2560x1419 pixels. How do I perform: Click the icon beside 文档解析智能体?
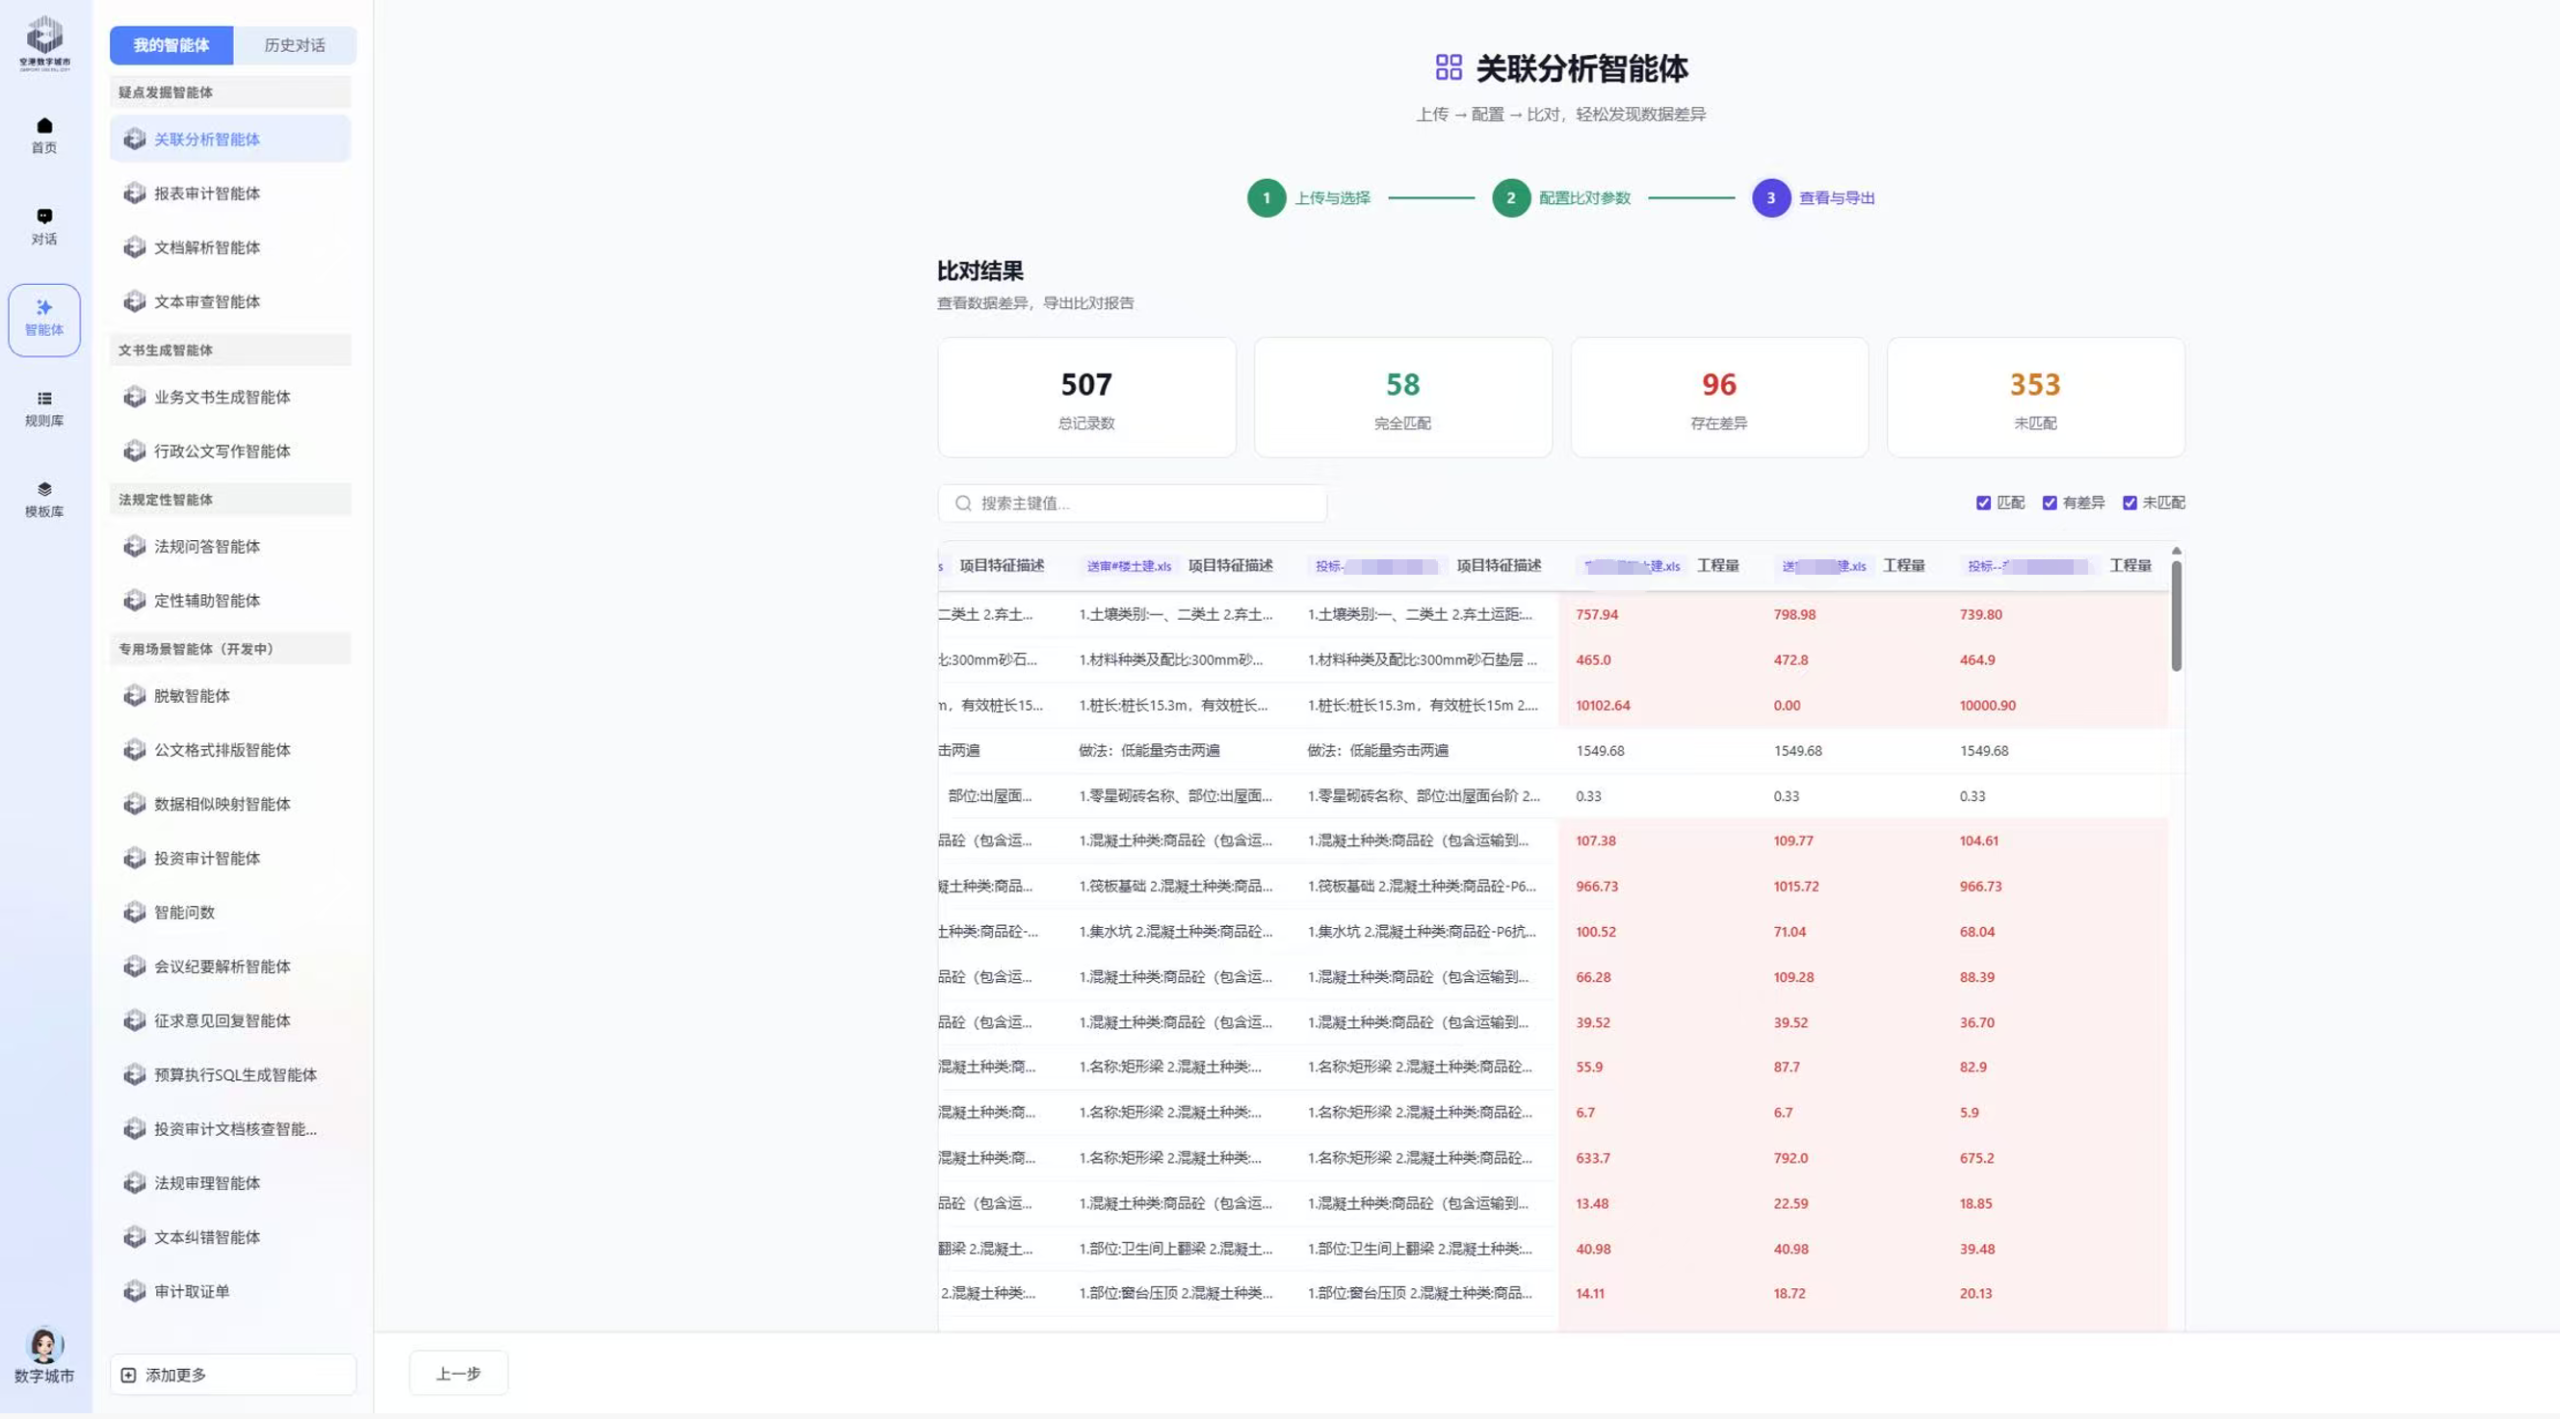point(134,247)
